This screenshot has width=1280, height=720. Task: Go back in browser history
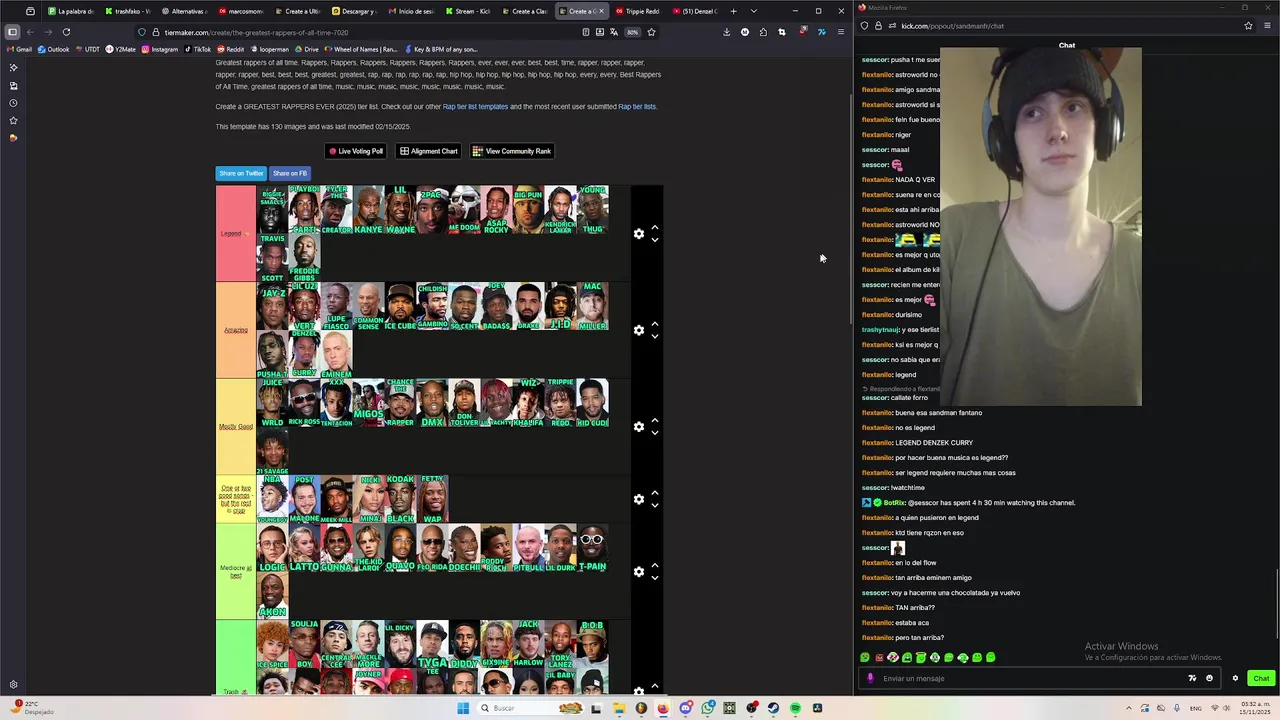(x=30, y=32)
